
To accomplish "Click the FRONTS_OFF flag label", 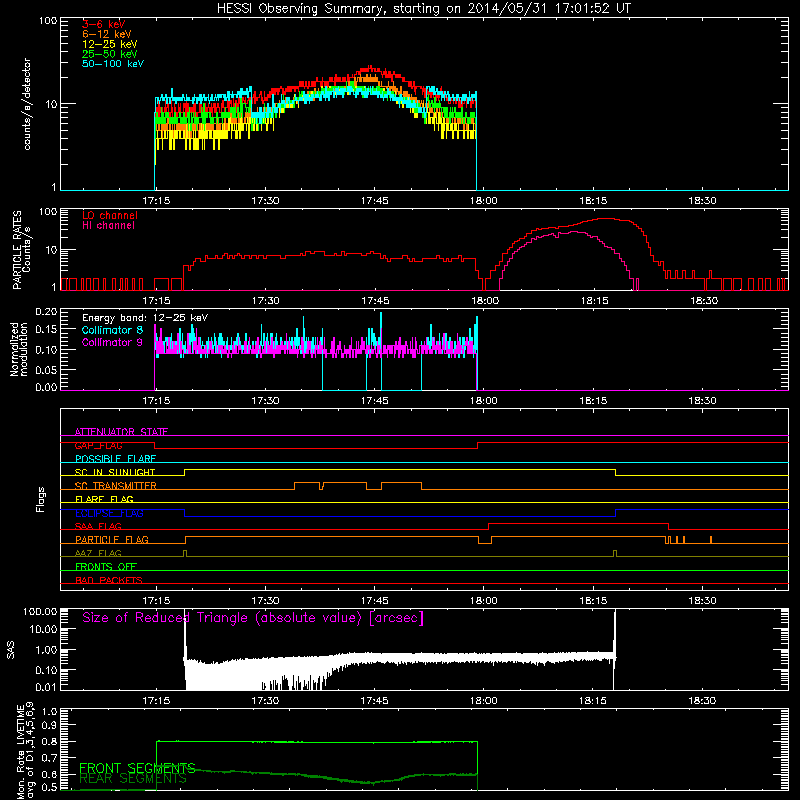I will click(106, 567).
